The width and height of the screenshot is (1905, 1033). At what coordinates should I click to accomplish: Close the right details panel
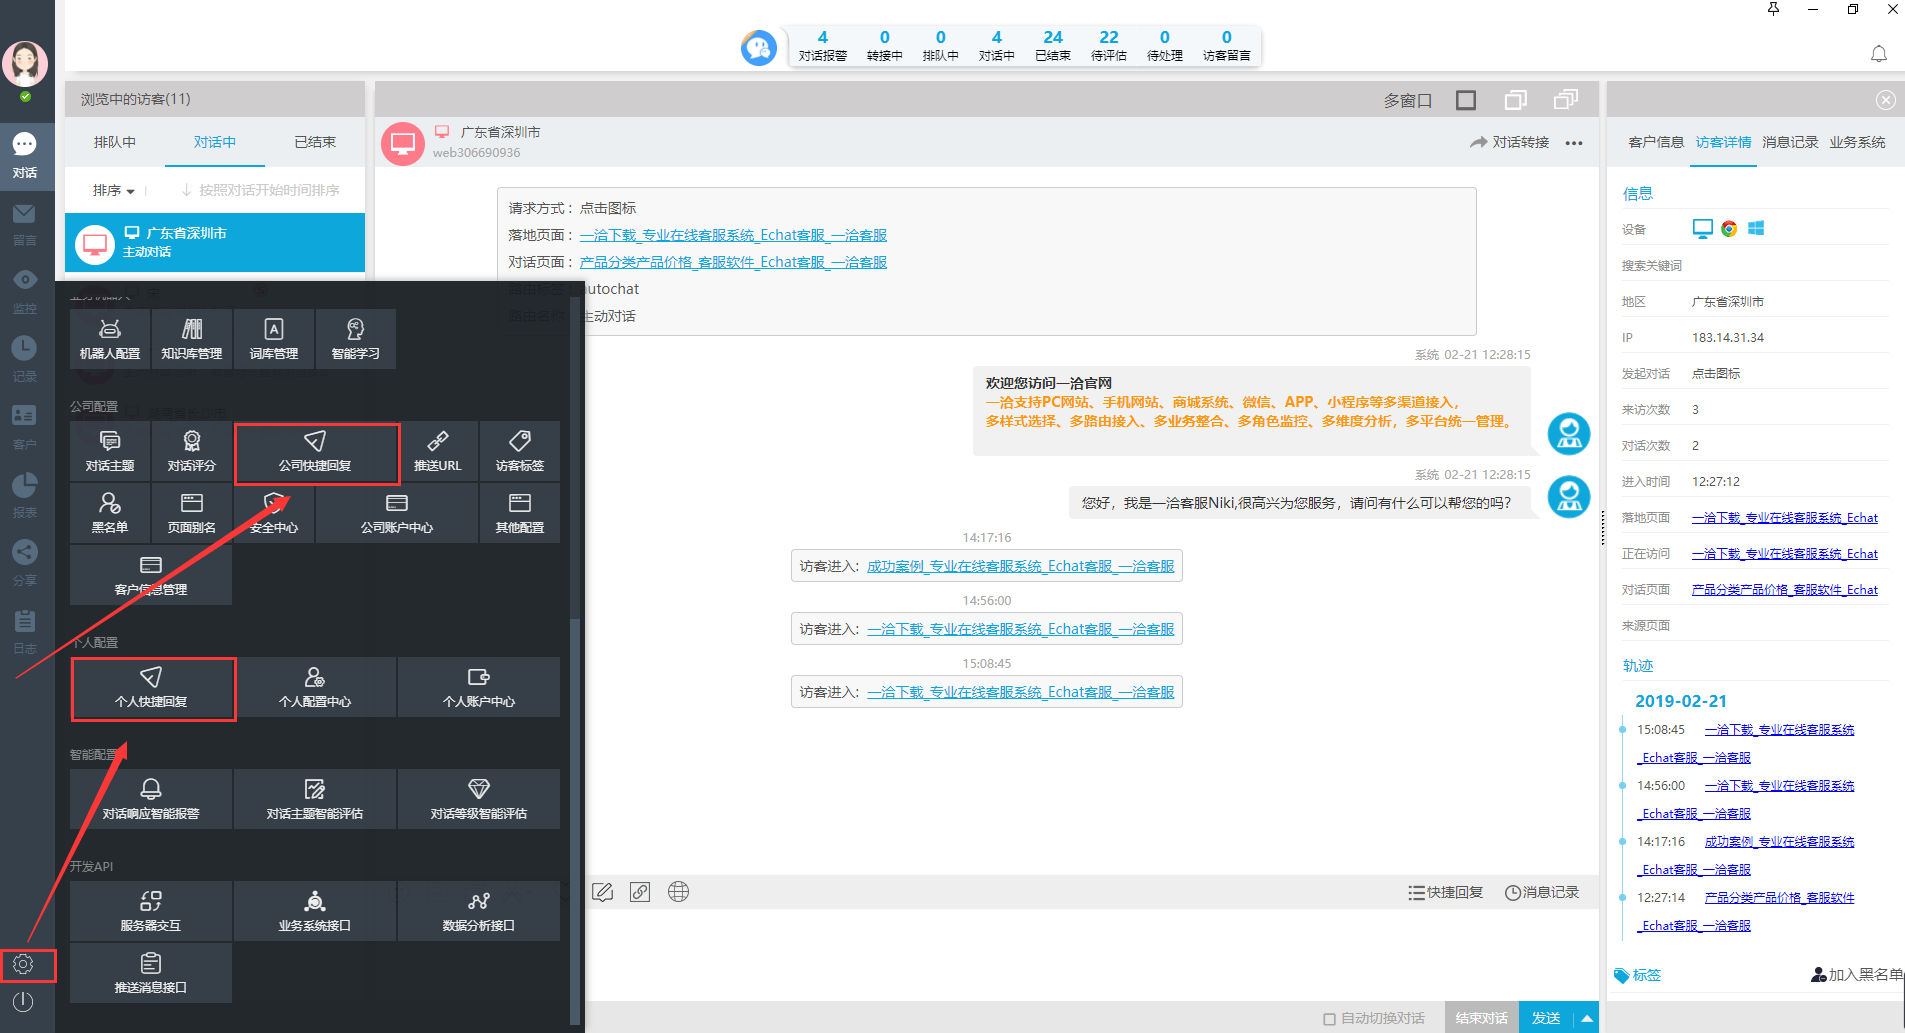coord(1885,100)
